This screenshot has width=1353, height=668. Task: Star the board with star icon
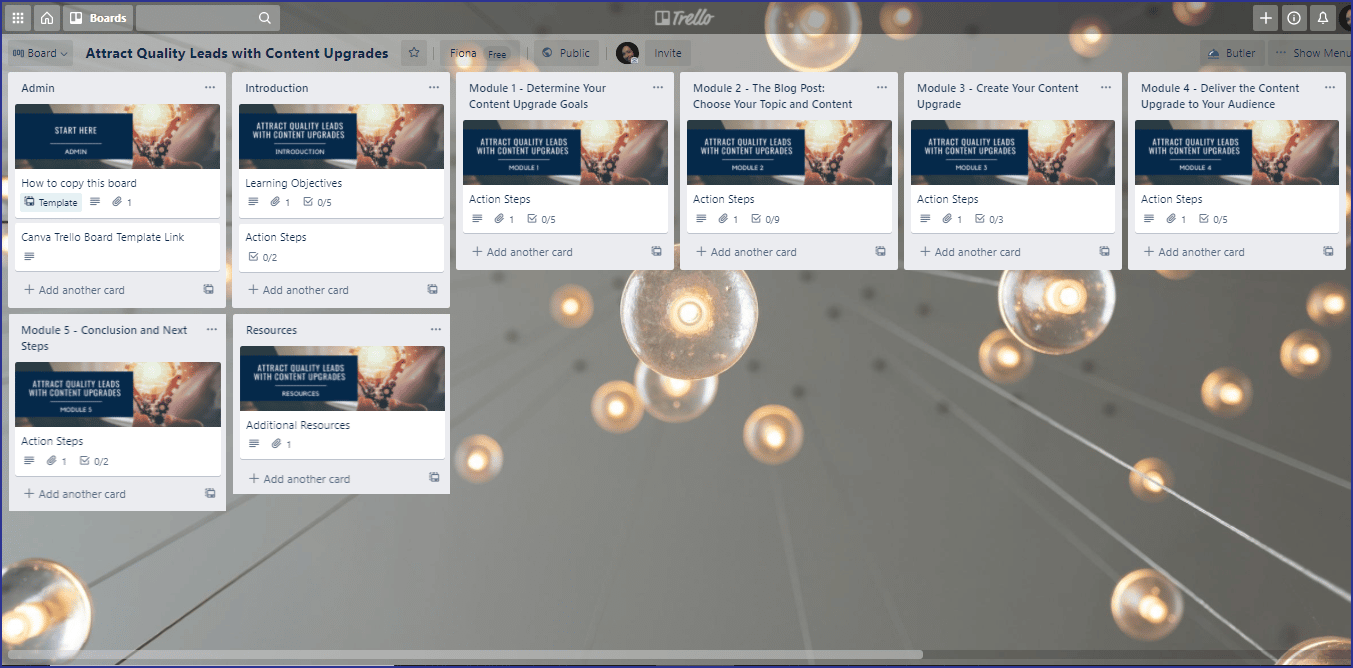413,53
